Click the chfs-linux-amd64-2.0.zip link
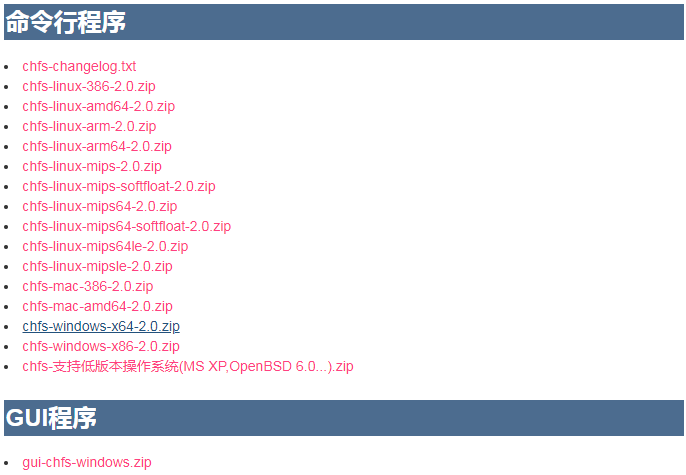This screenshot has width=686, height=475. pos(98,106)
